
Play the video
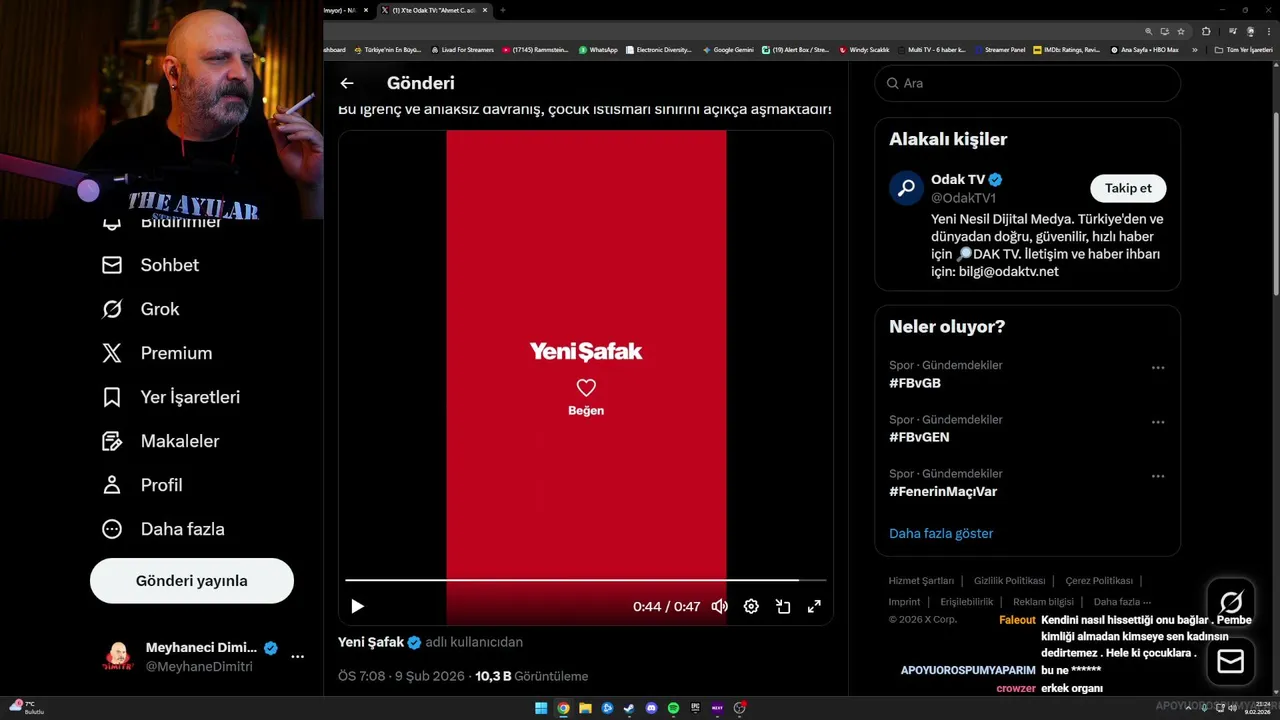pyautogui.click(x=357, y=606)
